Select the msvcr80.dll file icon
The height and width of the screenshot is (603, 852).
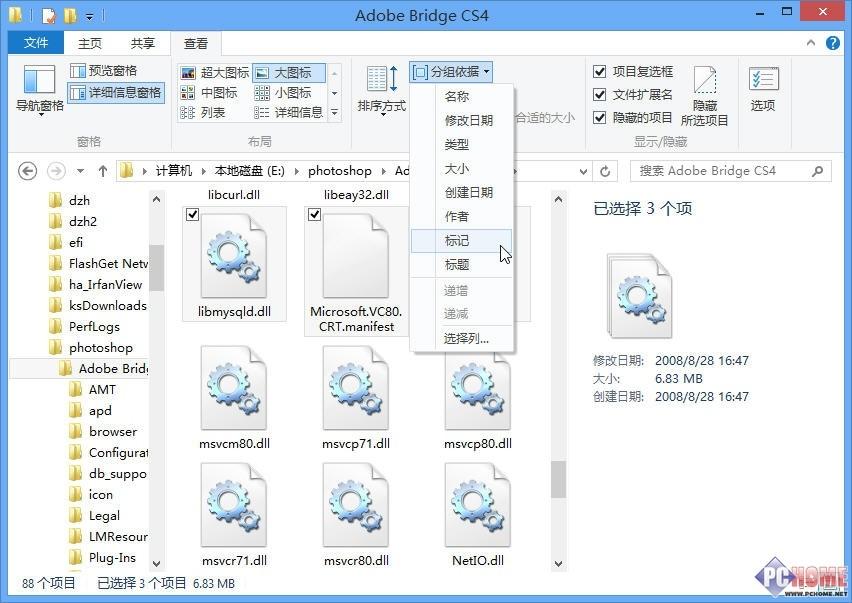(356, 505)
